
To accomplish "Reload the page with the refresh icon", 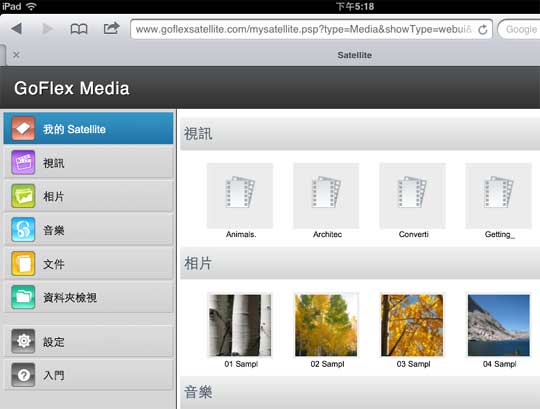I will tap(483, 30).
